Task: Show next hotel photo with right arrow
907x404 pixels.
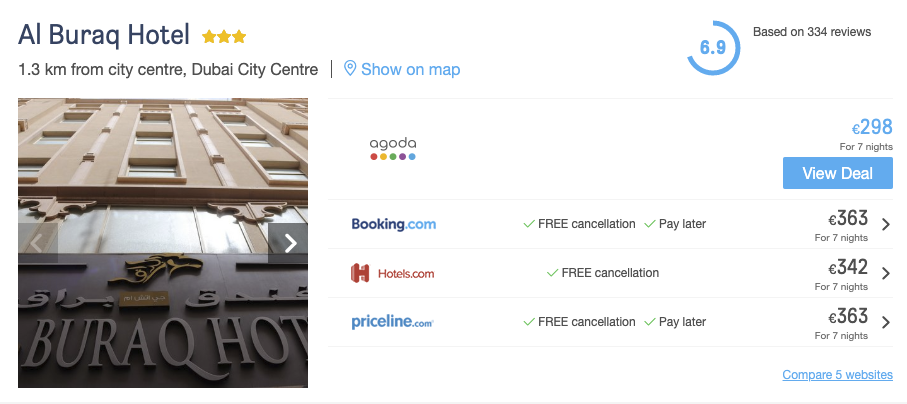Action: tap(290, 243)
